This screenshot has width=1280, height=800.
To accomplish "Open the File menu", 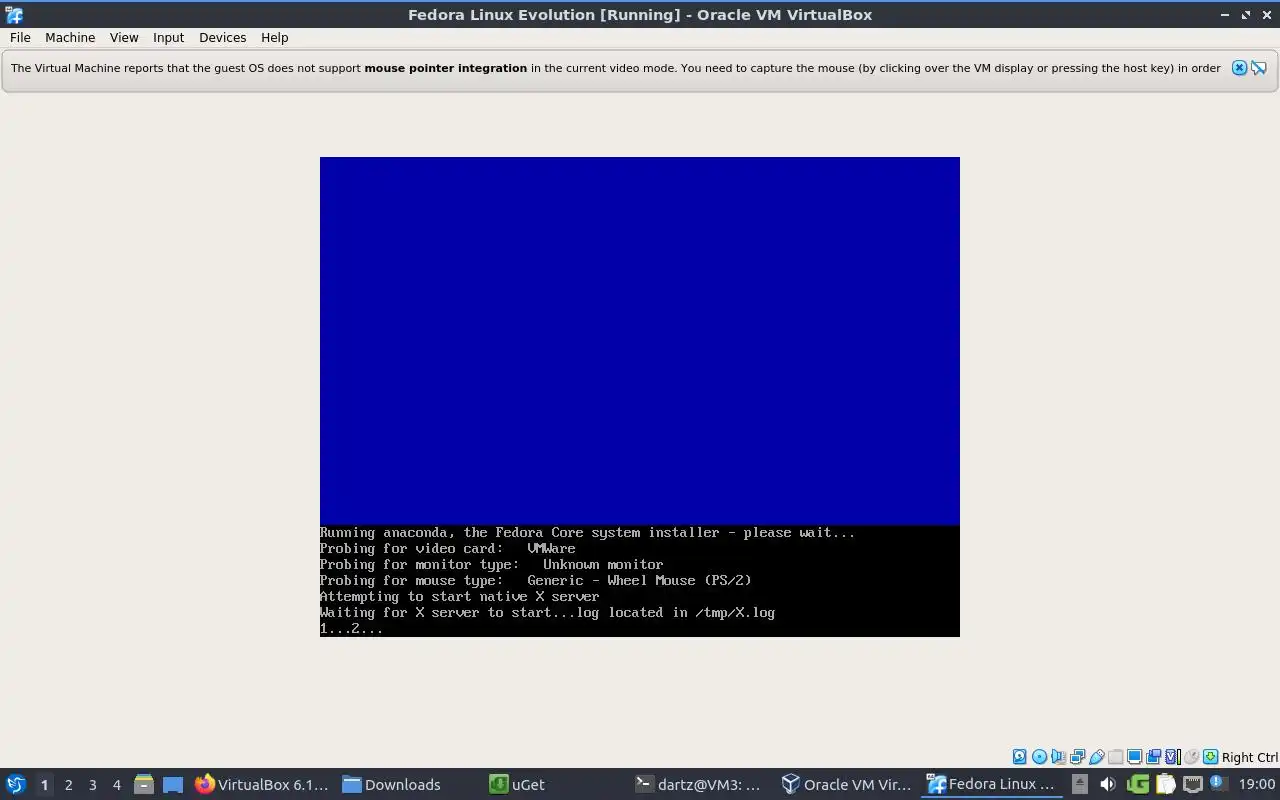I will [x=20, y=37].
